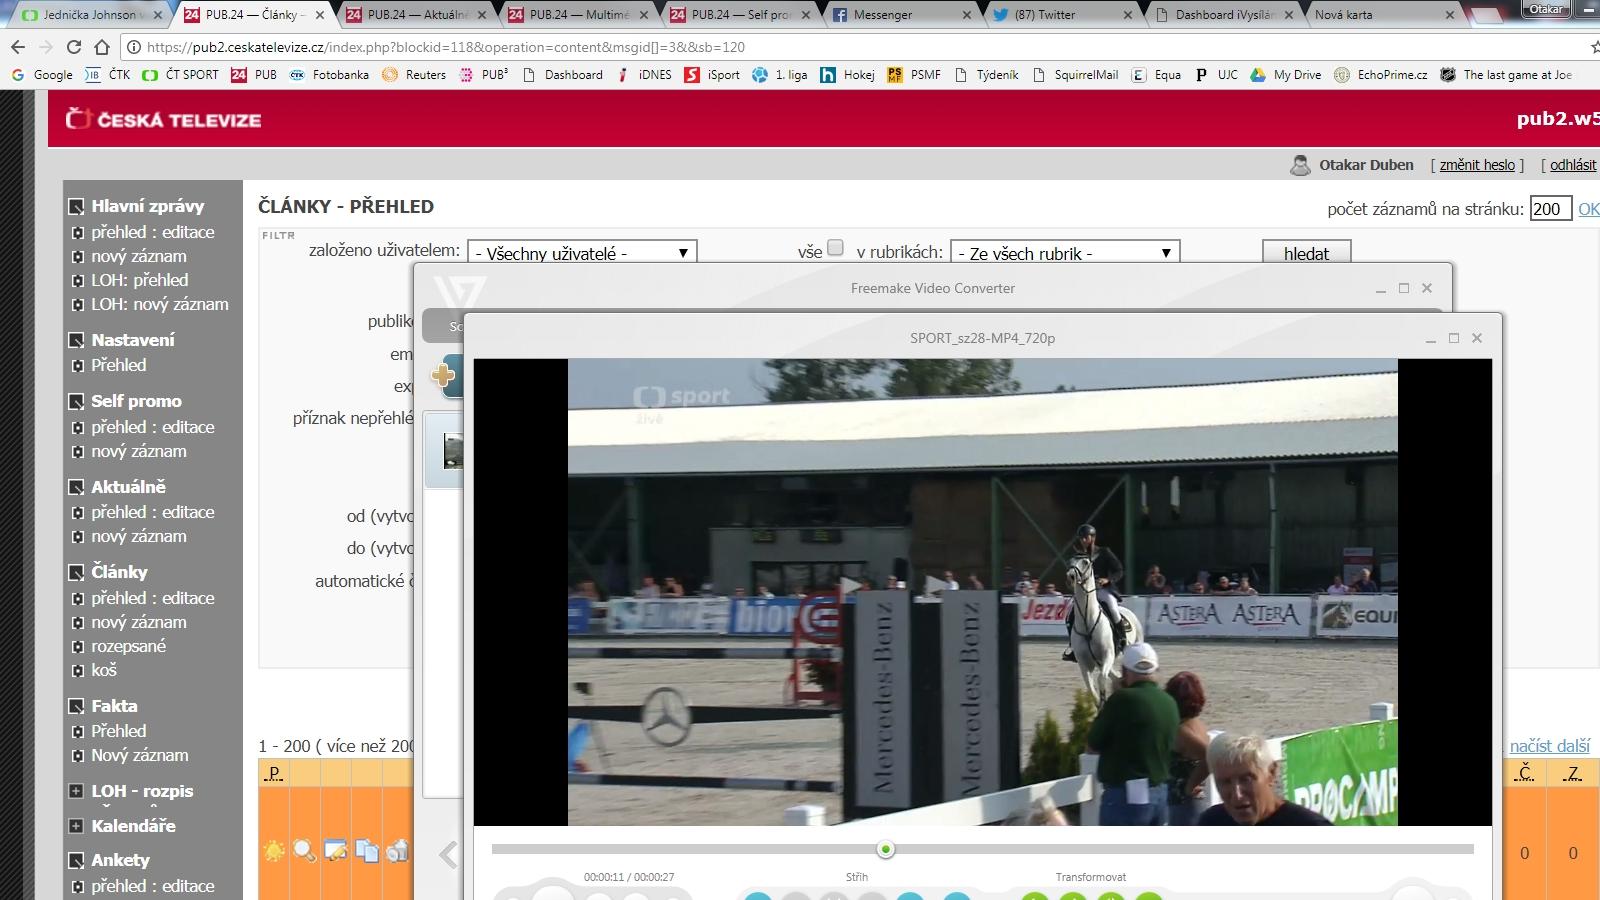Image resolution: width=1600 pixels, height=900 pixels.
Task: Open the Reuters bookmark
Action: point(414,75)
